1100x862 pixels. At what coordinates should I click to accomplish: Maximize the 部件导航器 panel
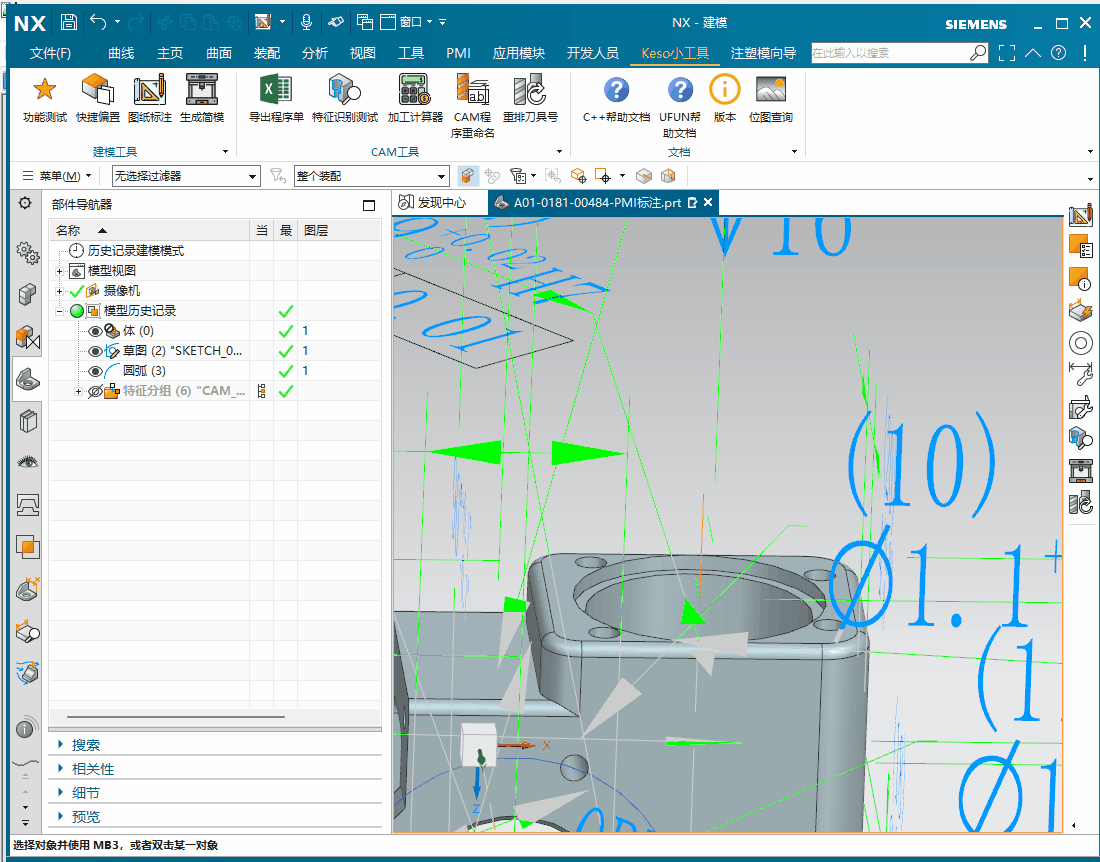369,205
